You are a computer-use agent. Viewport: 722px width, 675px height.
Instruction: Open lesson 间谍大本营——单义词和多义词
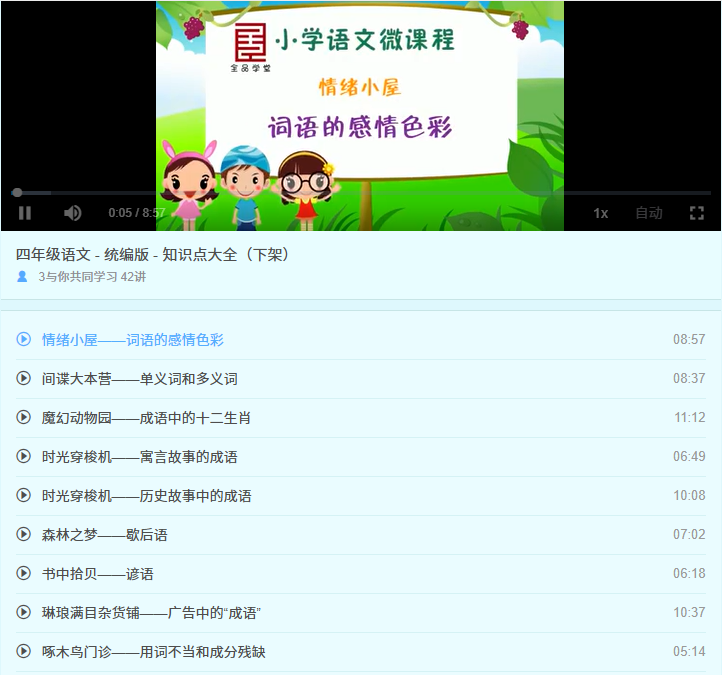(139, 379)
